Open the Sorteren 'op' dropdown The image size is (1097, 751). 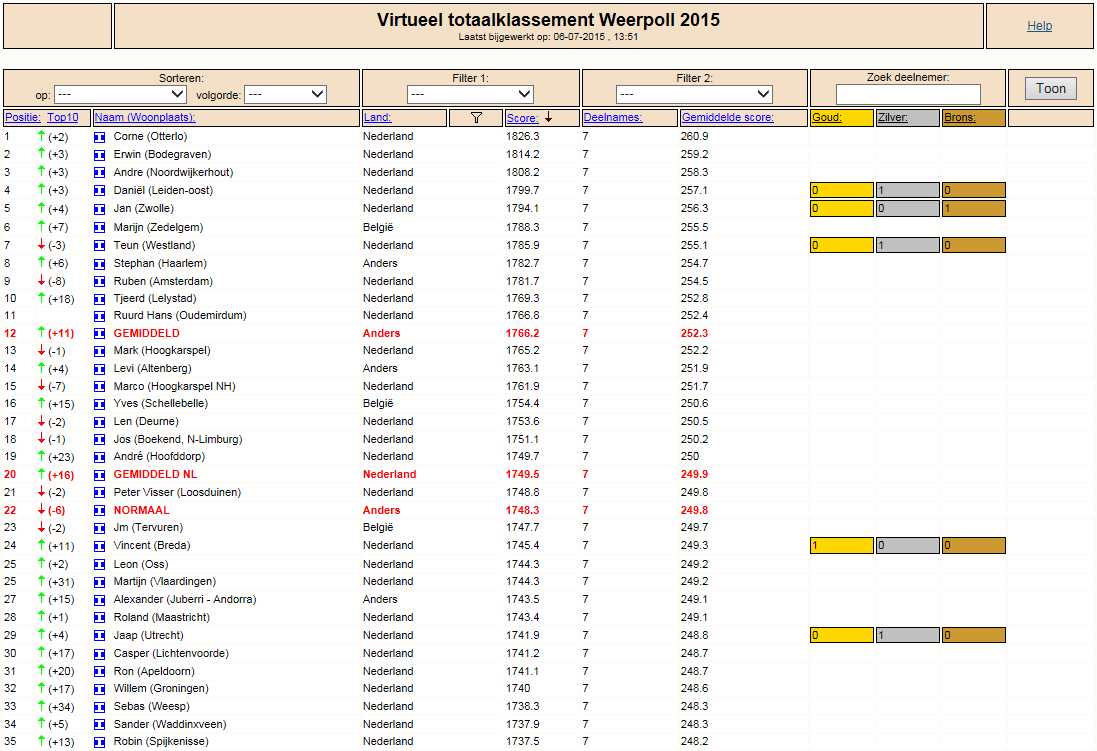coord(120,94)
